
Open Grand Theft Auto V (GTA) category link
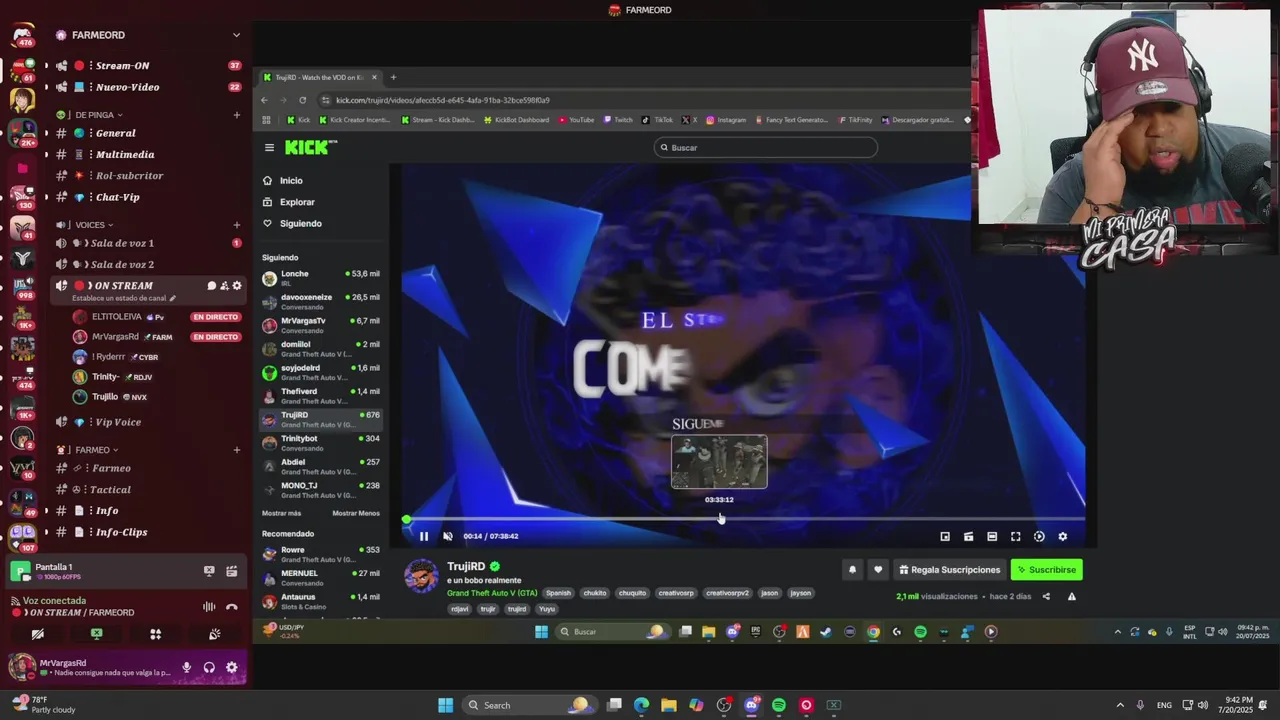click(x=492, y=593)
